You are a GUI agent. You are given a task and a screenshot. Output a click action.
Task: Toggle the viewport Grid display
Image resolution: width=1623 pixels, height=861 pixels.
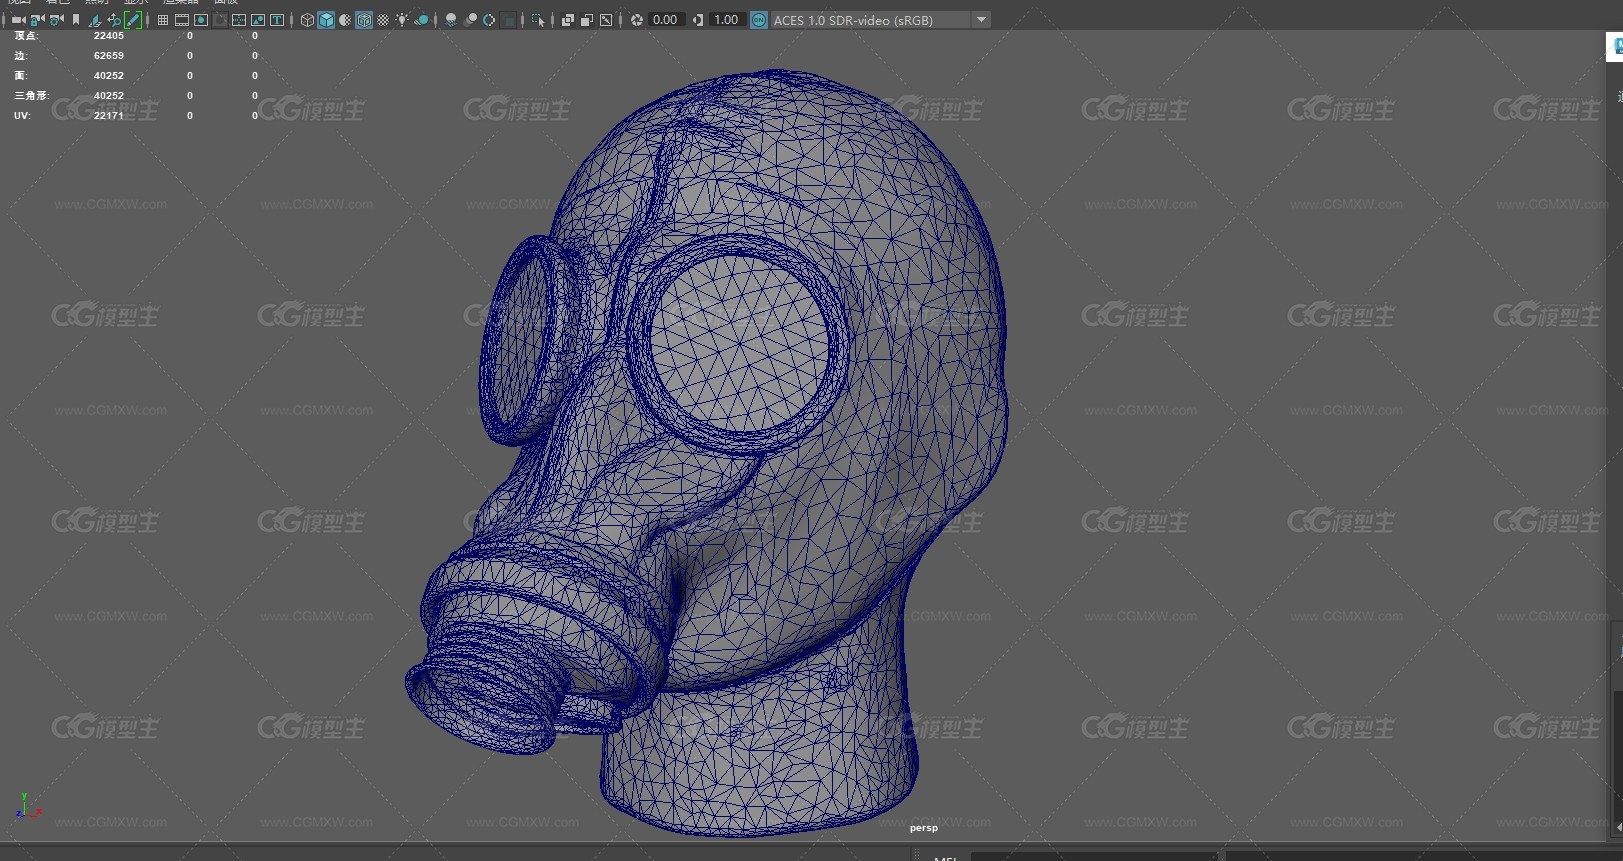pos(163,20)
